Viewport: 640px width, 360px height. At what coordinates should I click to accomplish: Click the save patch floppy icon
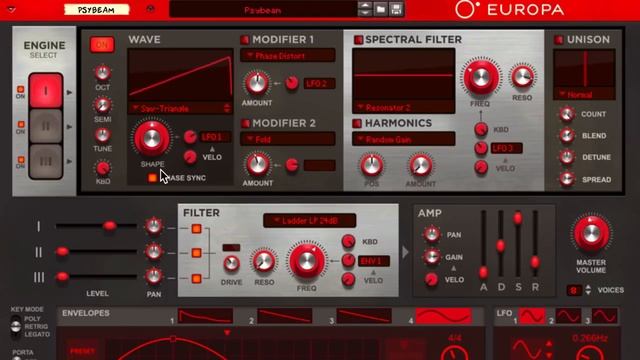pyautogui.click(x=396, y=9)
